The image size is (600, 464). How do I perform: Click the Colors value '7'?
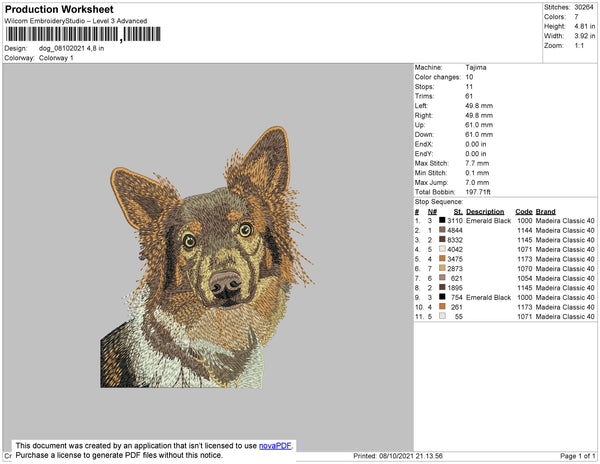[576, 17]
